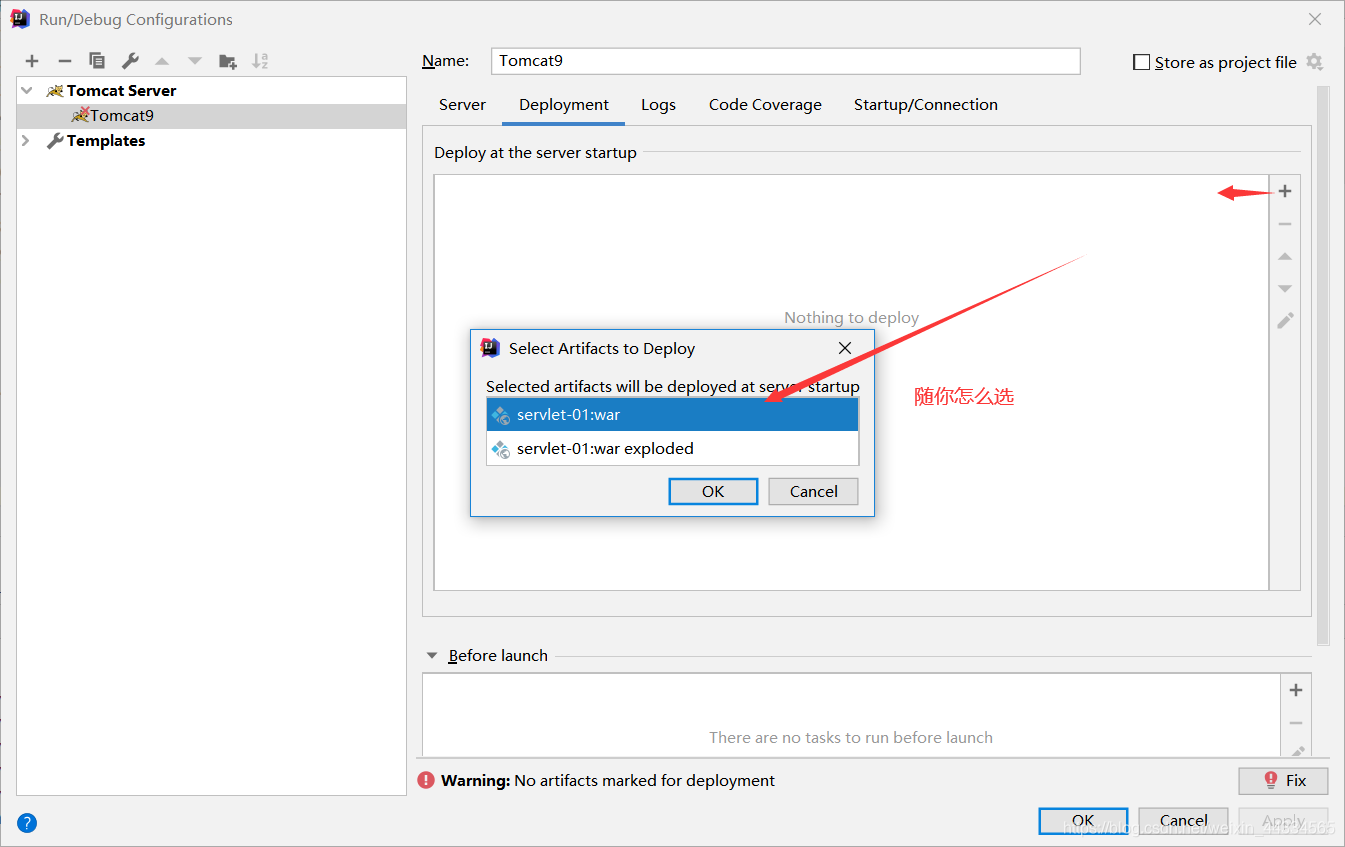Add an artifact to deploy list
Viewport: 1345px width, 847px height.
[x=1285, y=191]
